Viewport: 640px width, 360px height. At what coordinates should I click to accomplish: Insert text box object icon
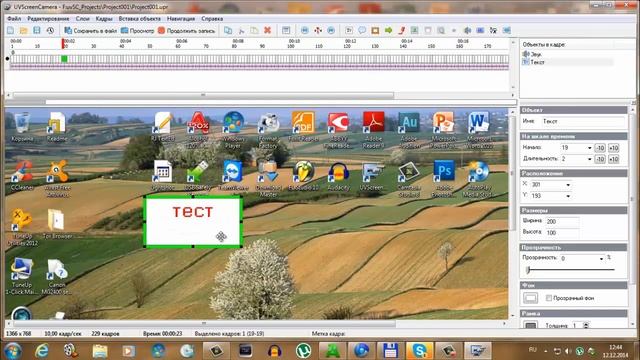point(349,31)
